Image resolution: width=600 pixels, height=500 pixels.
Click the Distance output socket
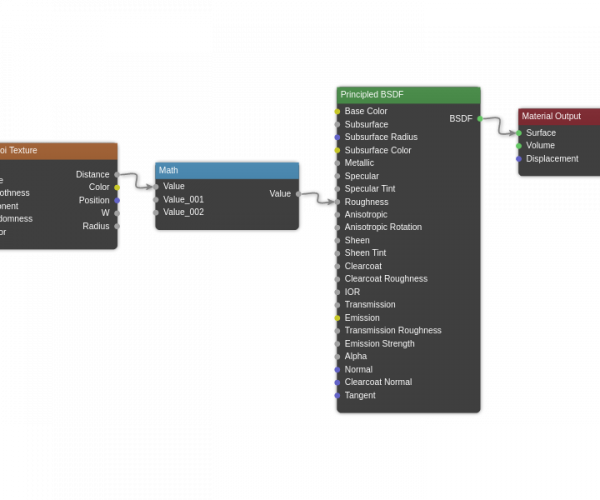tap(117, 174)
